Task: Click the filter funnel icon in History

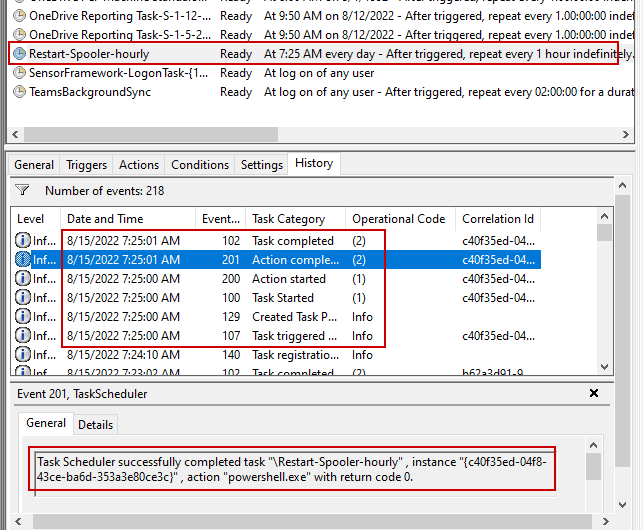Action: pyautogui.click(x=22, y=191)
